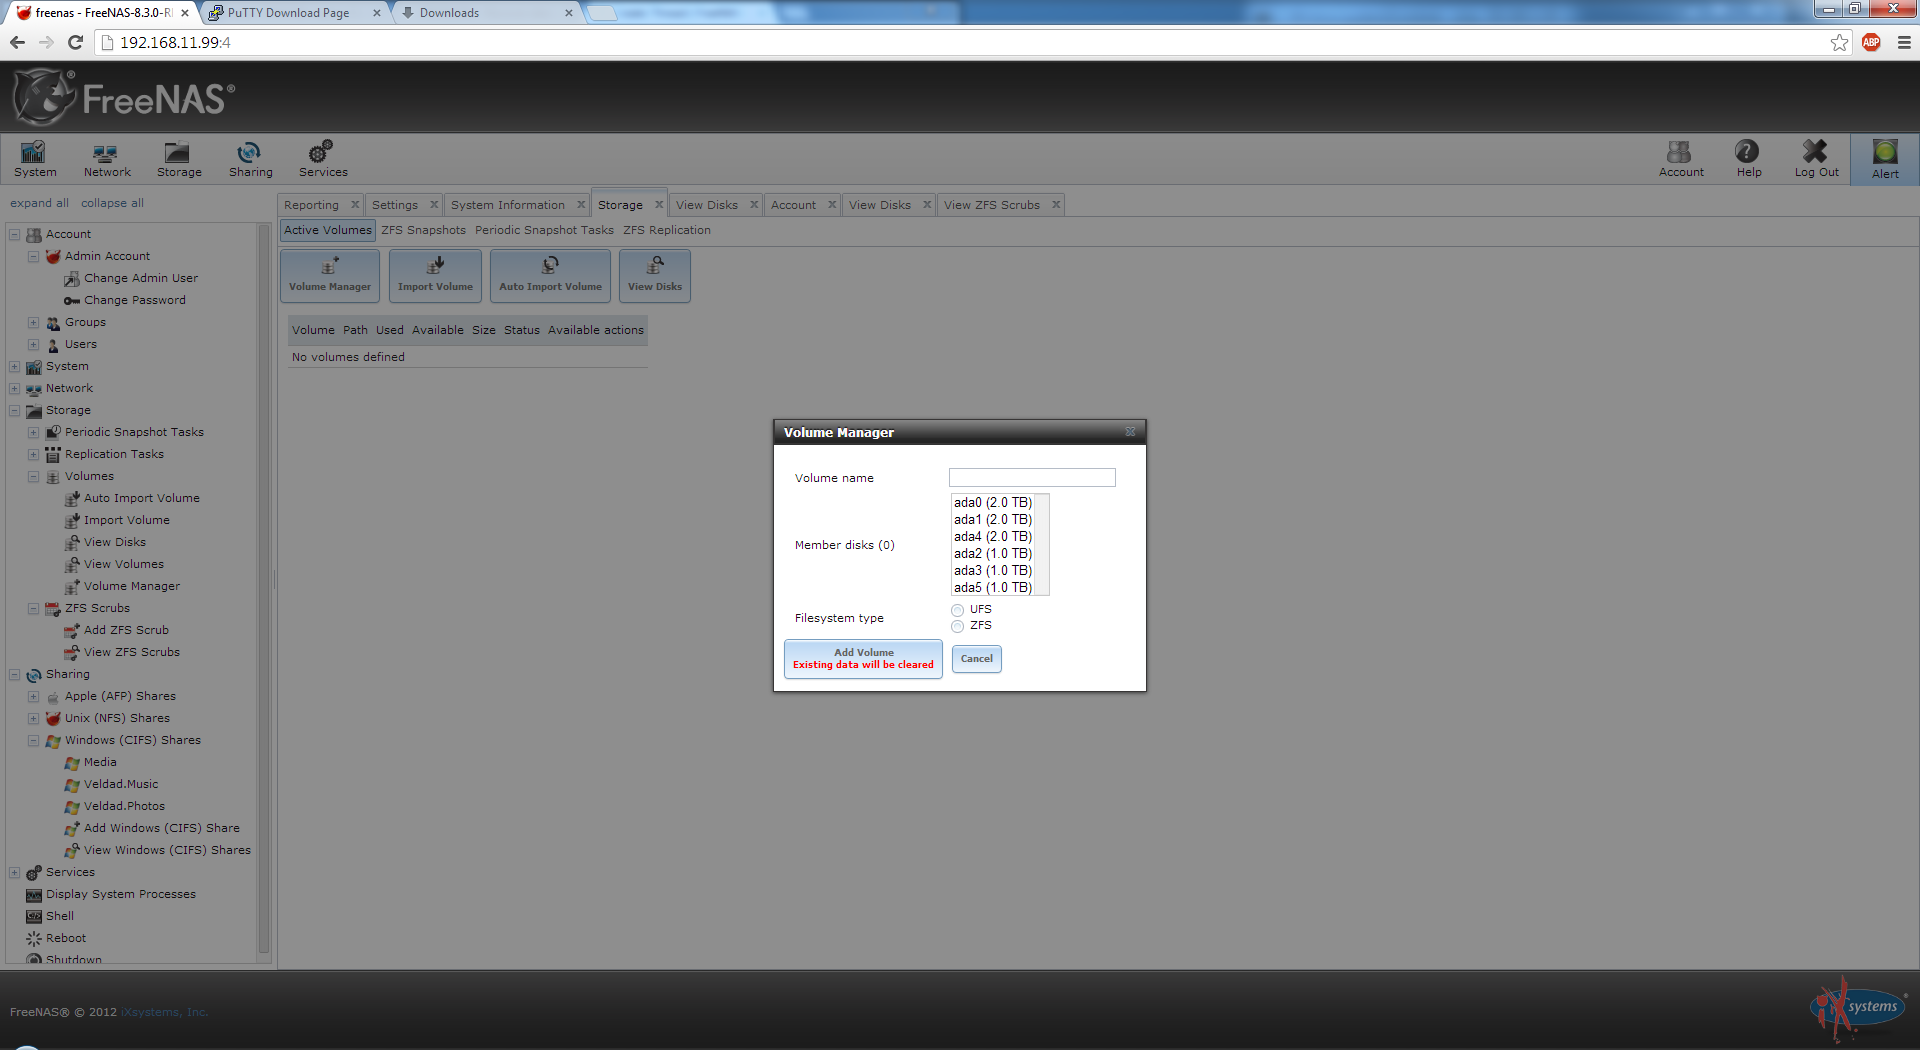Click the View Disks toolbar button
This screenshot has height=1050, width=1920.
pyautogui.click(x=655, y=276)
